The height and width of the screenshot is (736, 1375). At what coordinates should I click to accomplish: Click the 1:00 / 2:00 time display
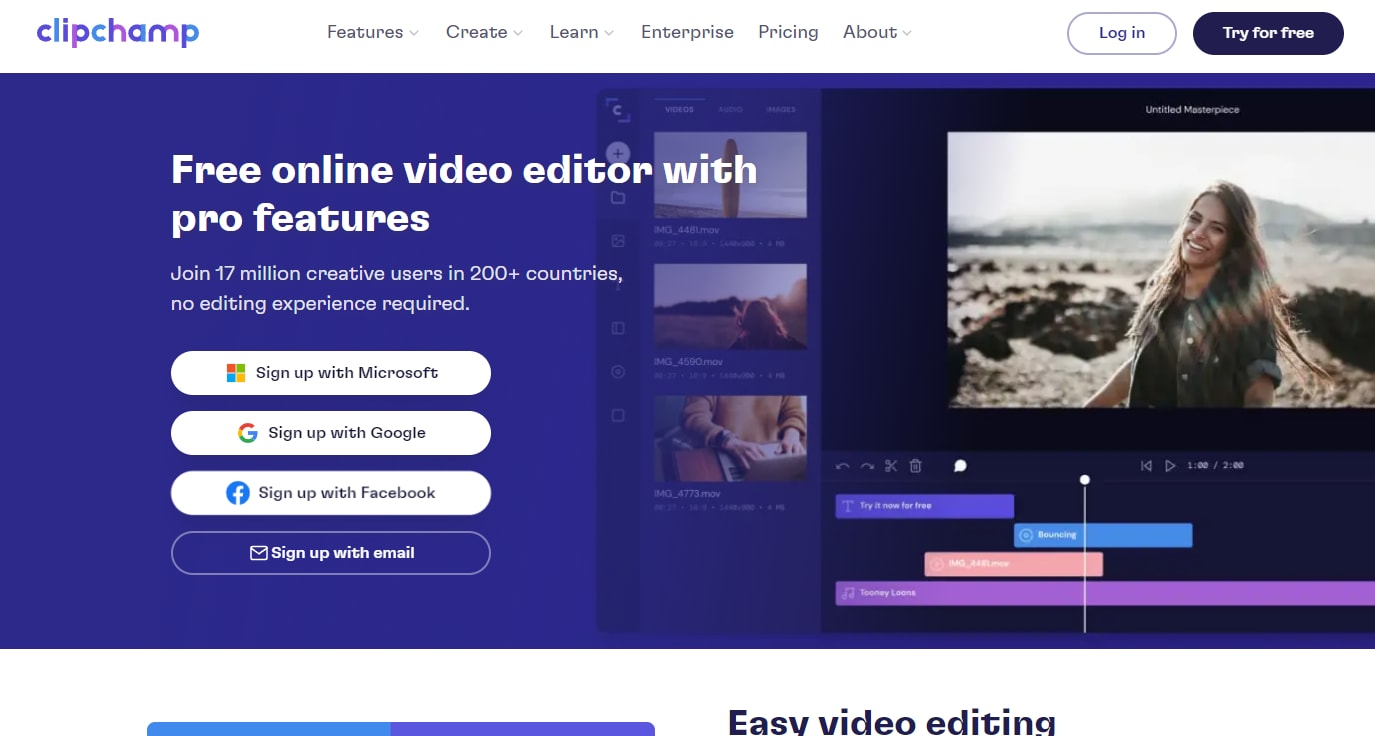[1215, 466]
